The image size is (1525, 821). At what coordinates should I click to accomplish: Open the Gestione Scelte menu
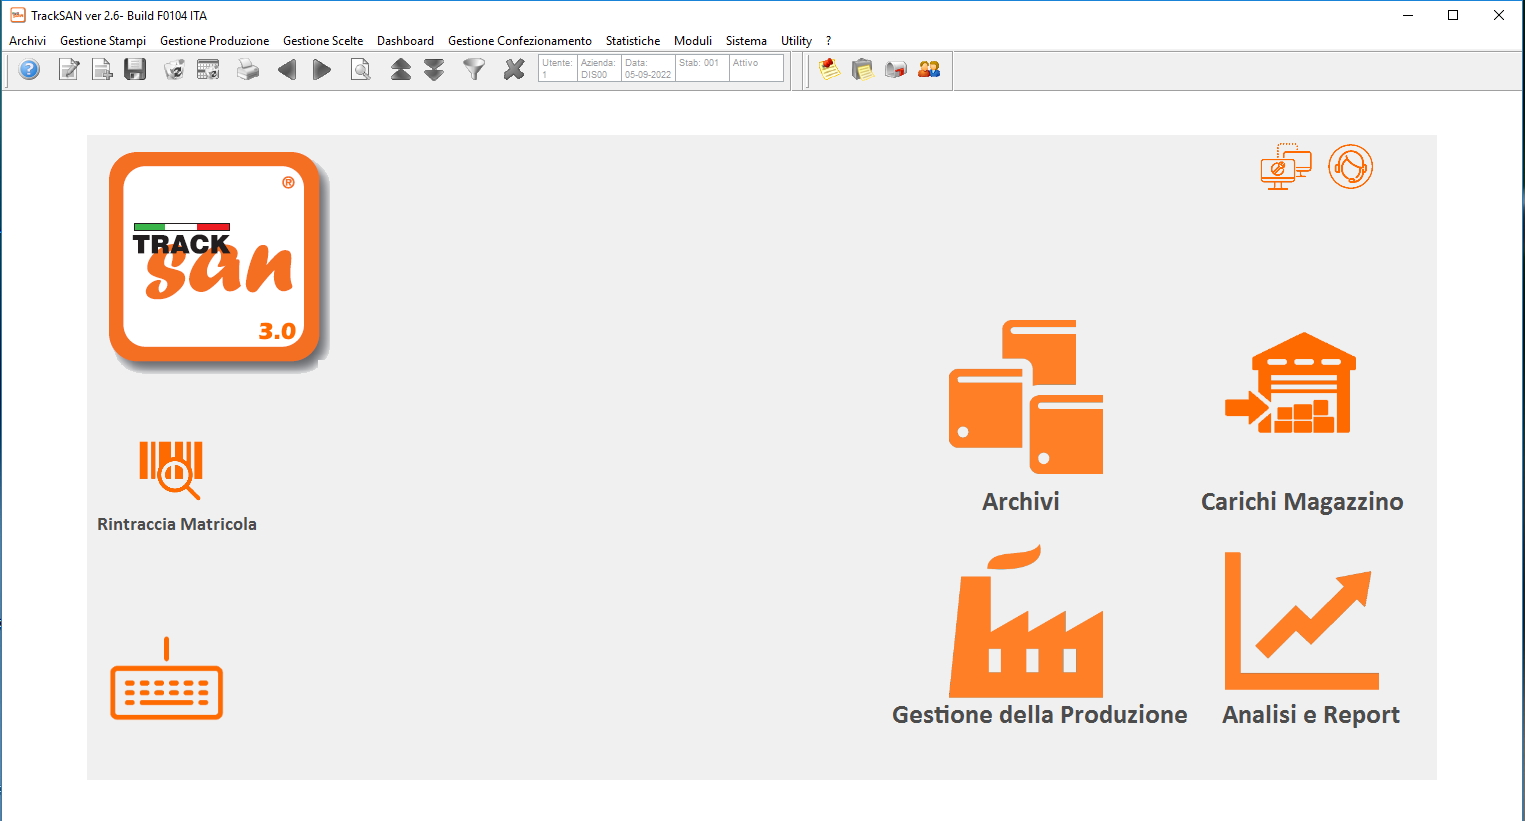tap(323, 41)
